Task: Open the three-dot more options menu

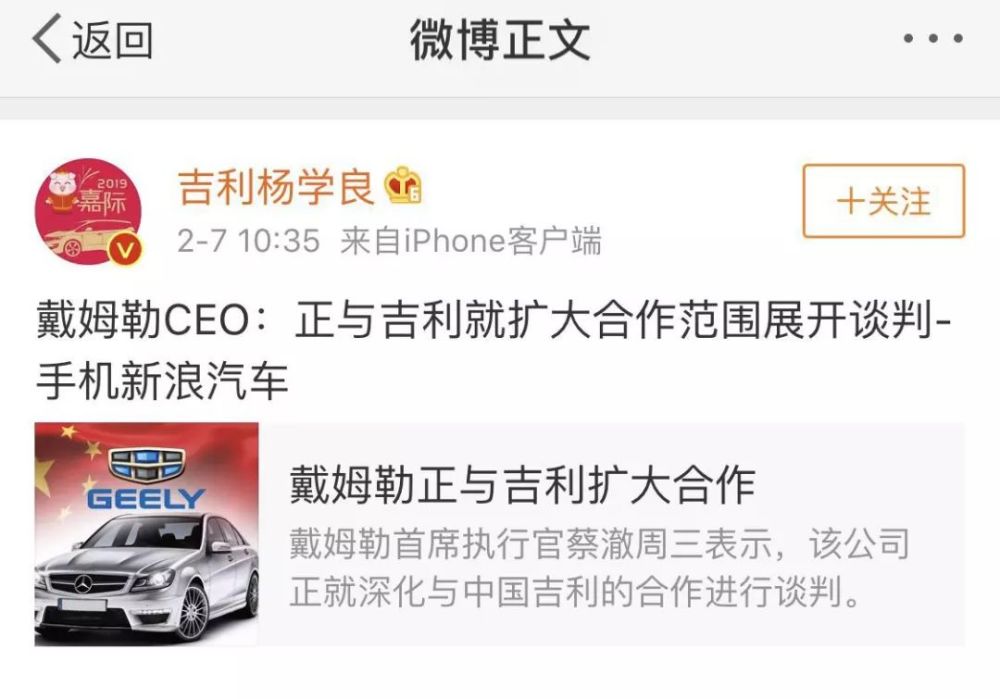Action: (933, 39)
